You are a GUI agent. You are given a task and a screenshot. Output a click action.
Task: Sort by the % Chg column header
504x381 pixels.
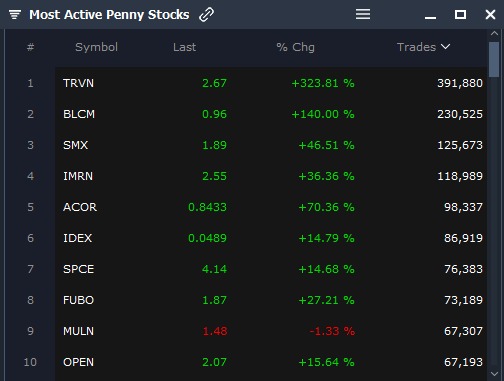coord(295,47)
